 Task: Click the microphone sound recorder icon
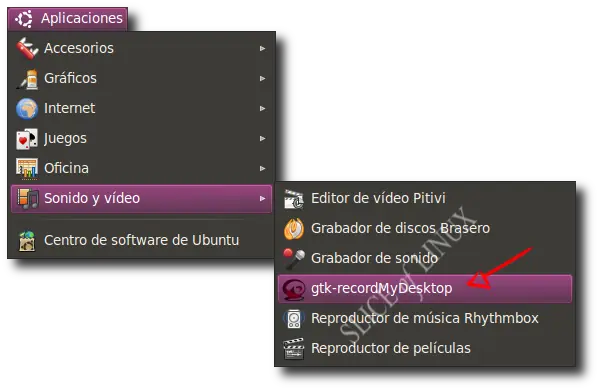pos(294,259)
